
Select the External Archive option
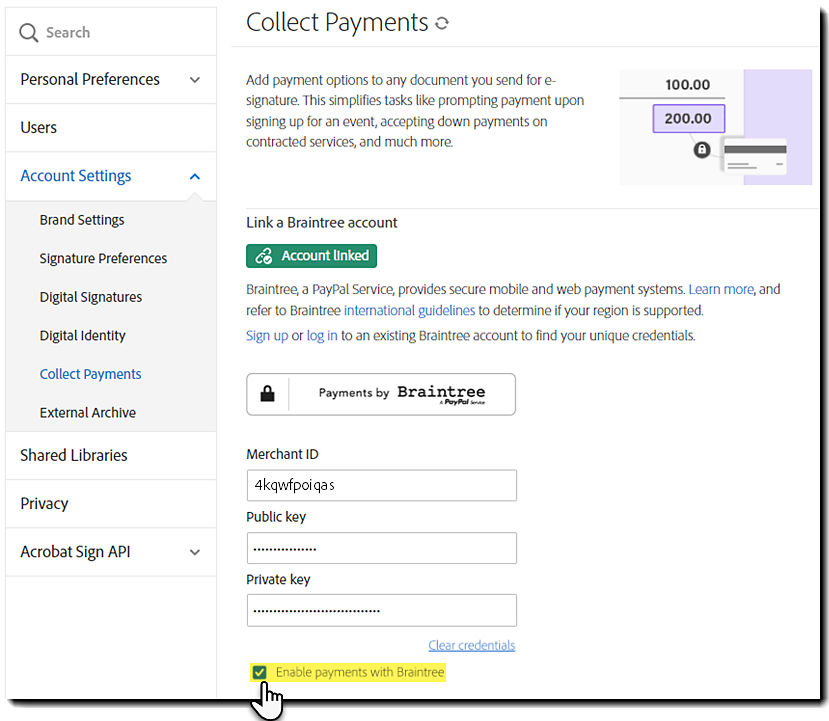[88, 412]
